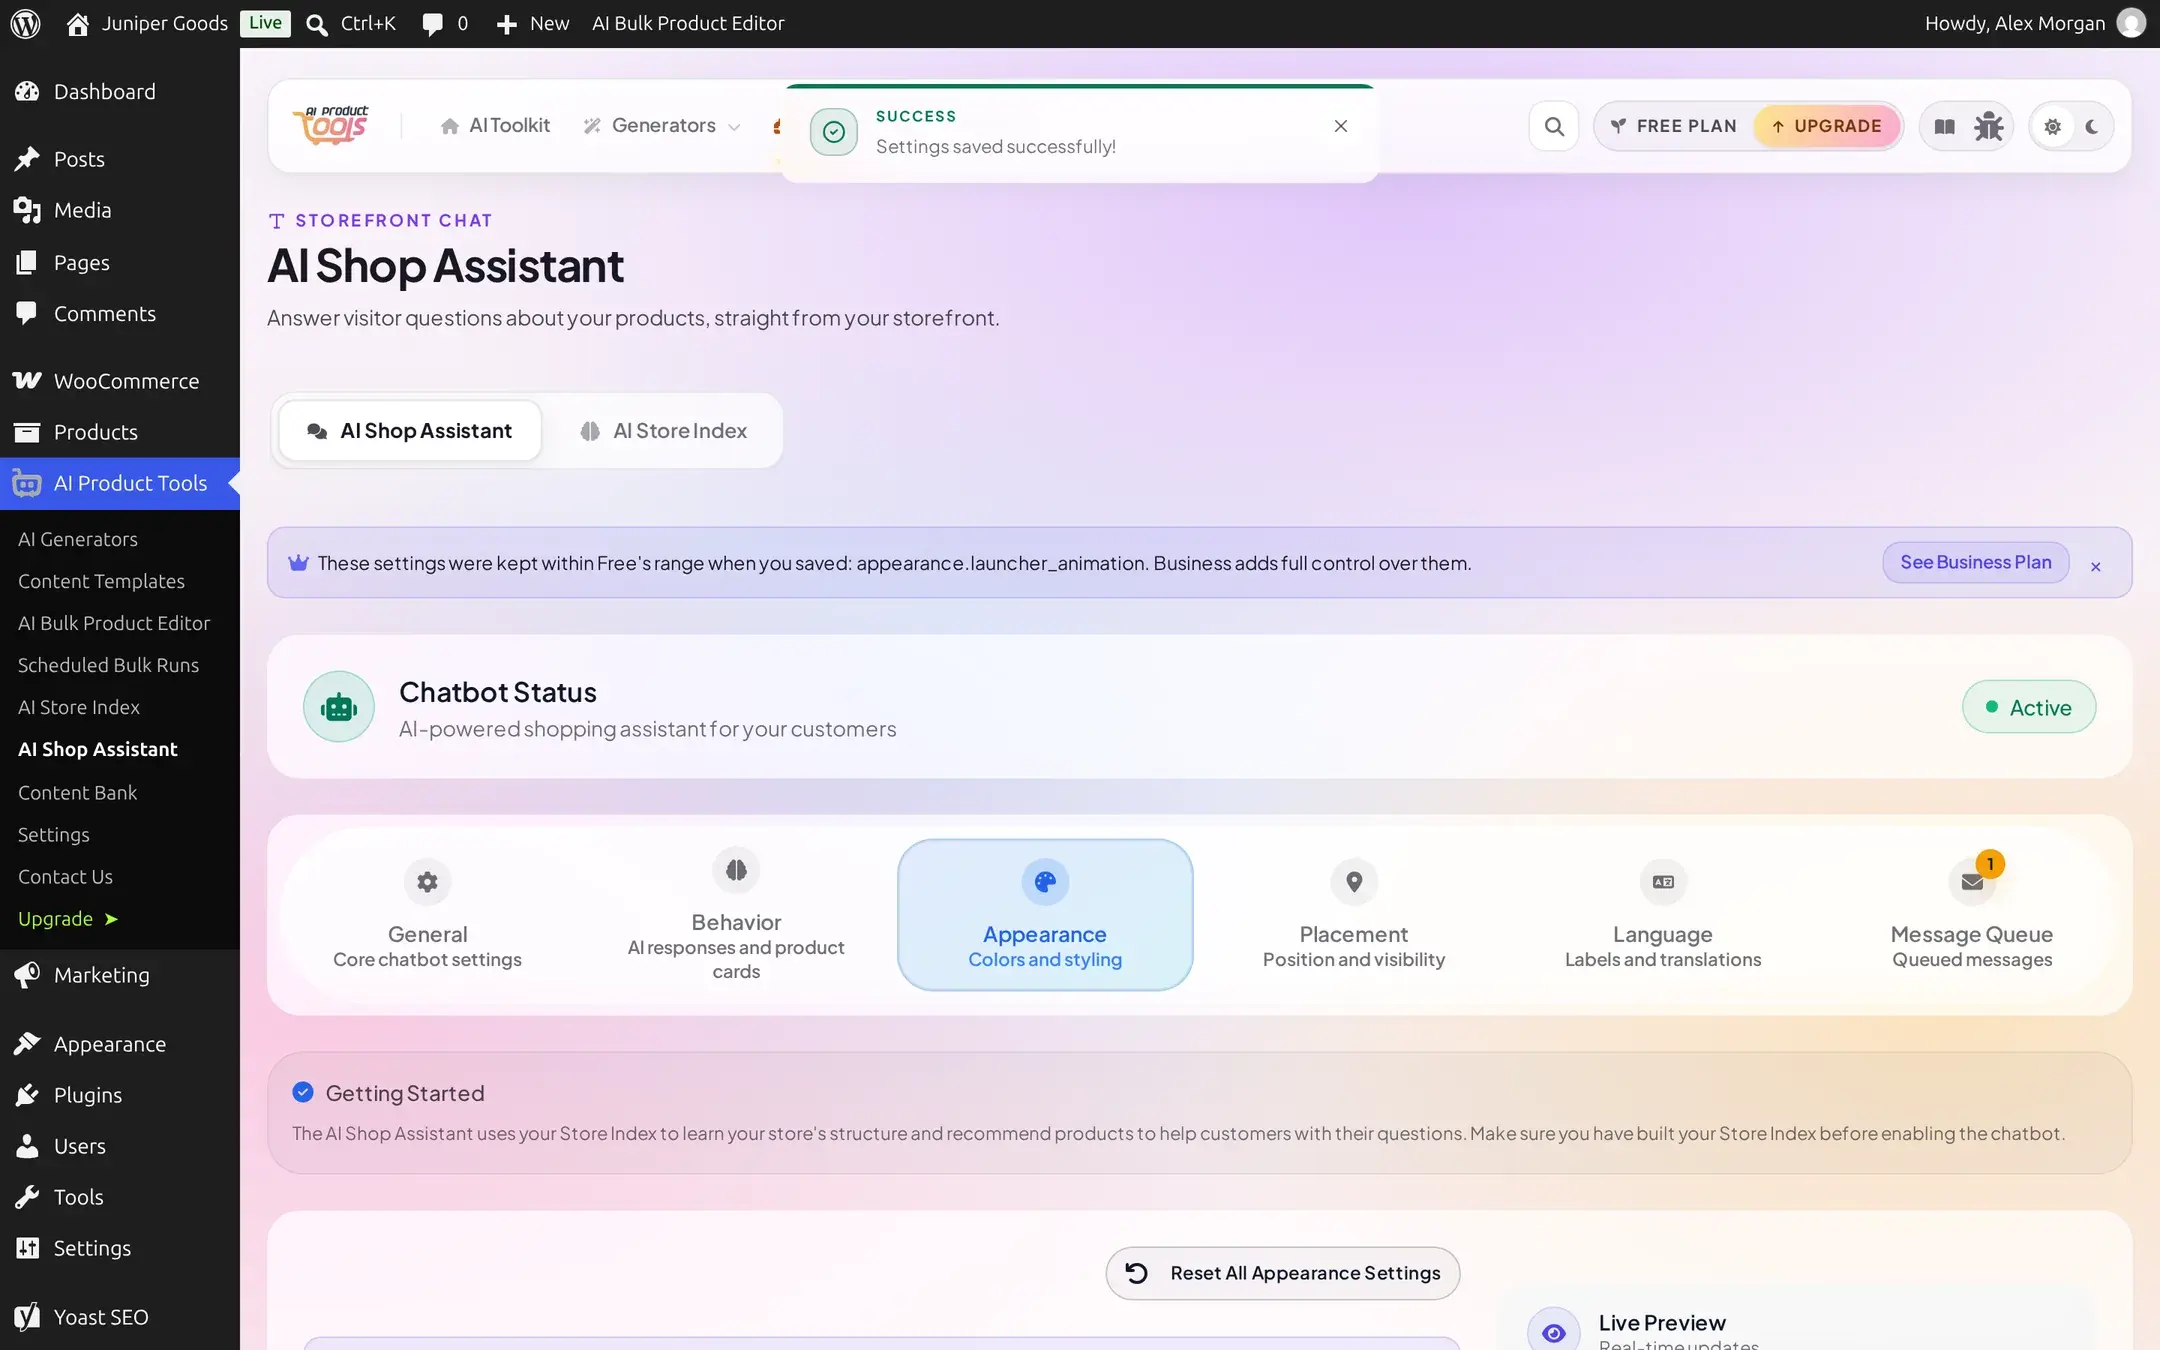The width and height of the screenshot is (2160, 1350).
Task: Open the documentation book icon
Action: 1944,126
